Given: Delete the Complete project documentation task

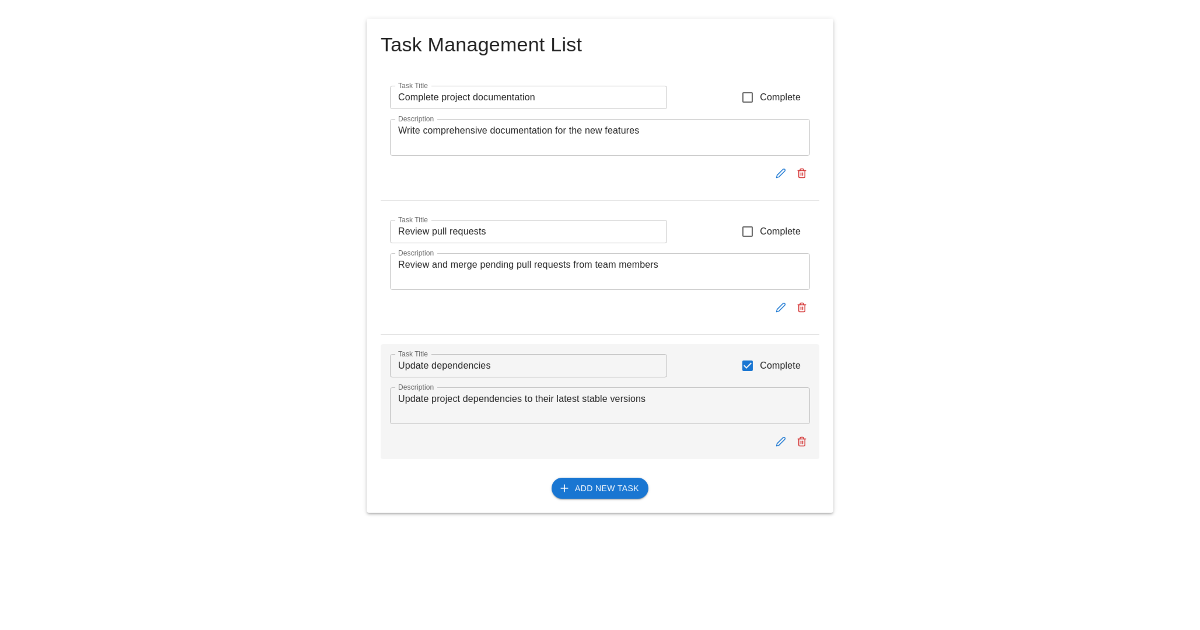Looking at the screenshot, I should pos(801,173).
